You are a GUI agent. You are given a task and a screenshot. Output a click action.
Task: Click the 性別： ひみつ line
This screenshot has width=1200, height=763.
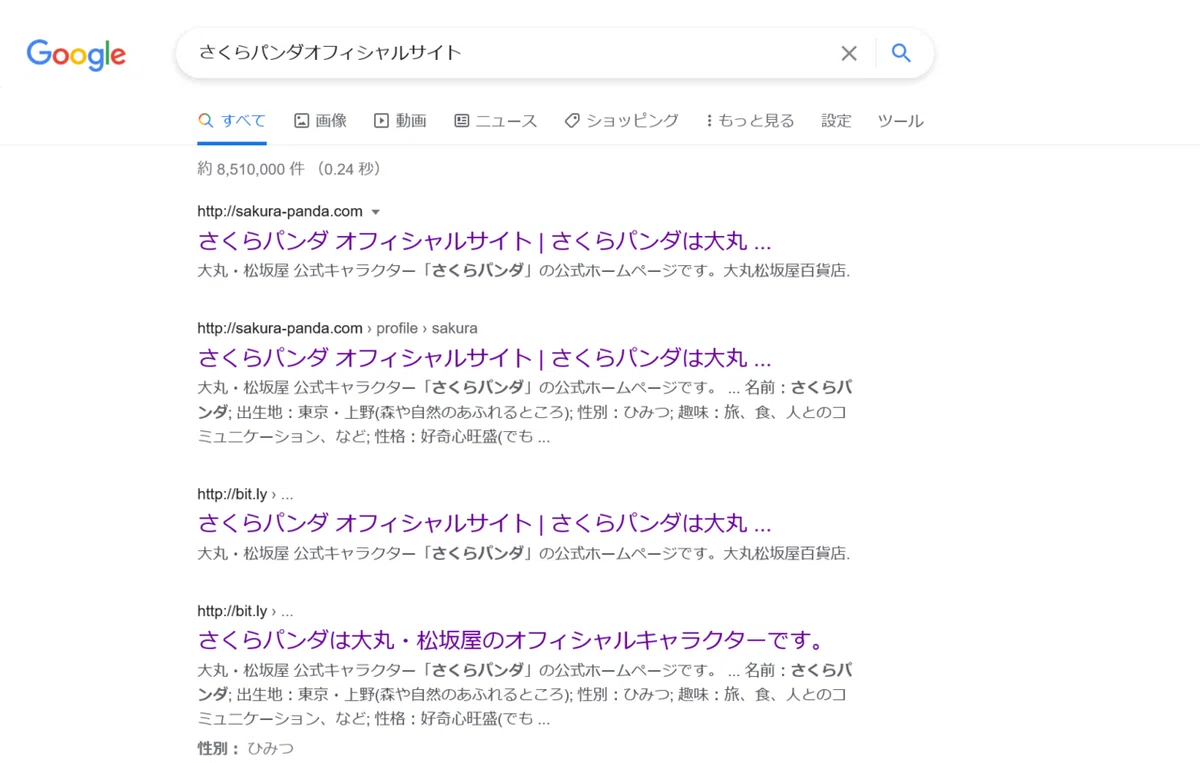(x=245, y=748)
